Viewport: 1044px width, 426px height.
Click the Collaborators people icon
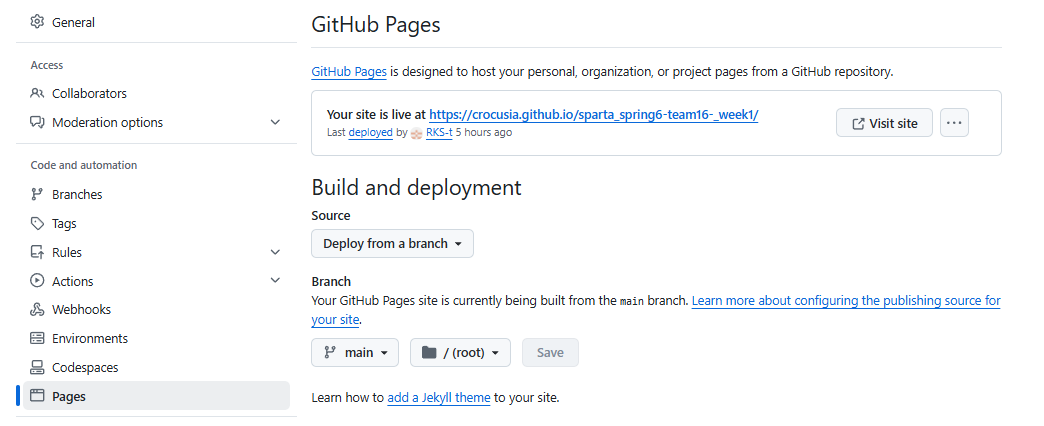[x=37, y=93]
